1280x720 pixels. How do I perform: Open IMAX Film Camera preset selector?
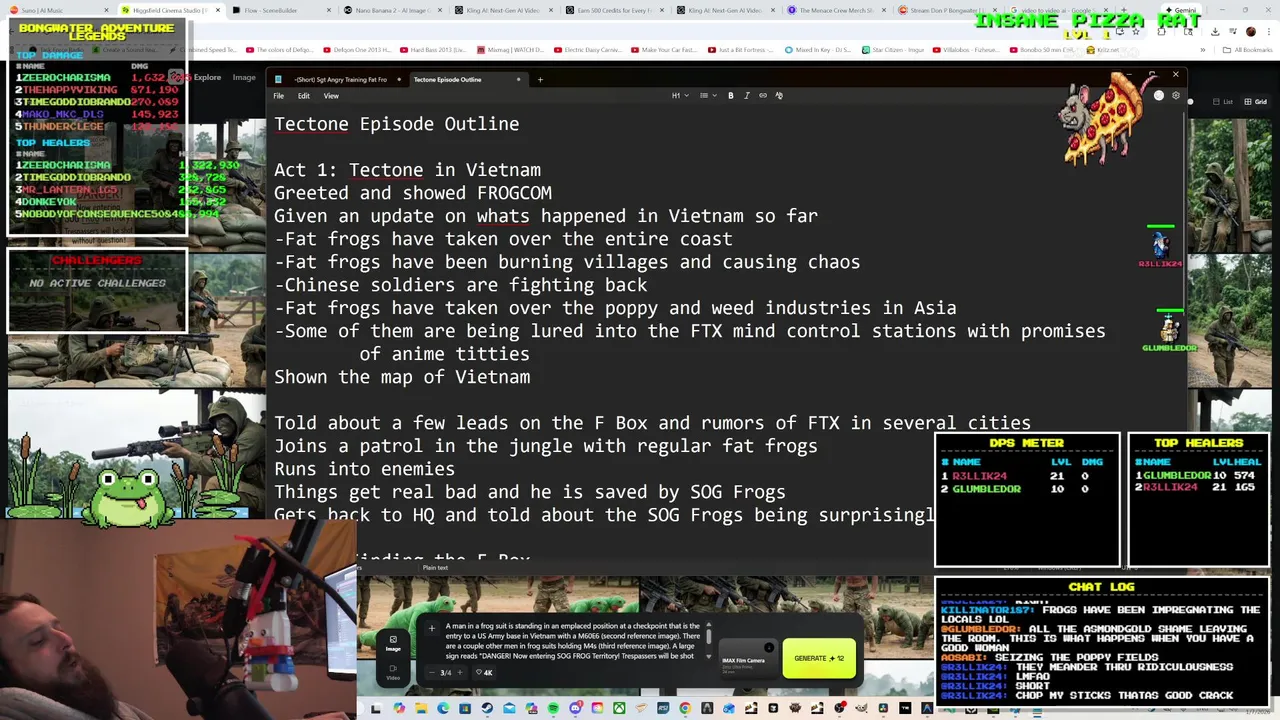748,660
